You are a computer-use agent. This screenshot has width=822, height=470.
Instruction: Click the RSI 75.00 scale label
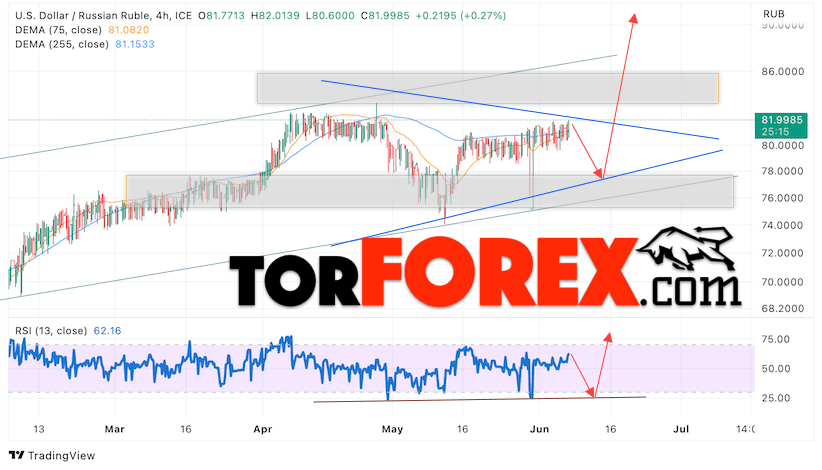(775, 339)
